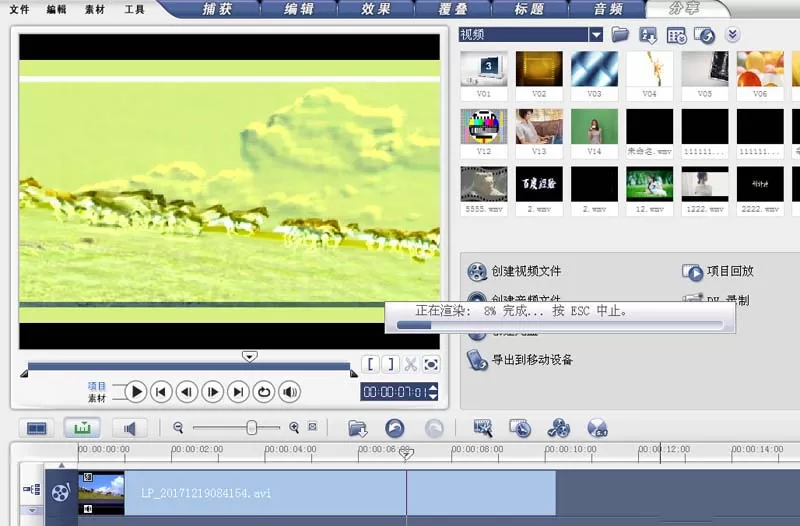Click the 项目回放 playback icon
The height and width of the screenshot is (526, 800).
coord(692,272)
